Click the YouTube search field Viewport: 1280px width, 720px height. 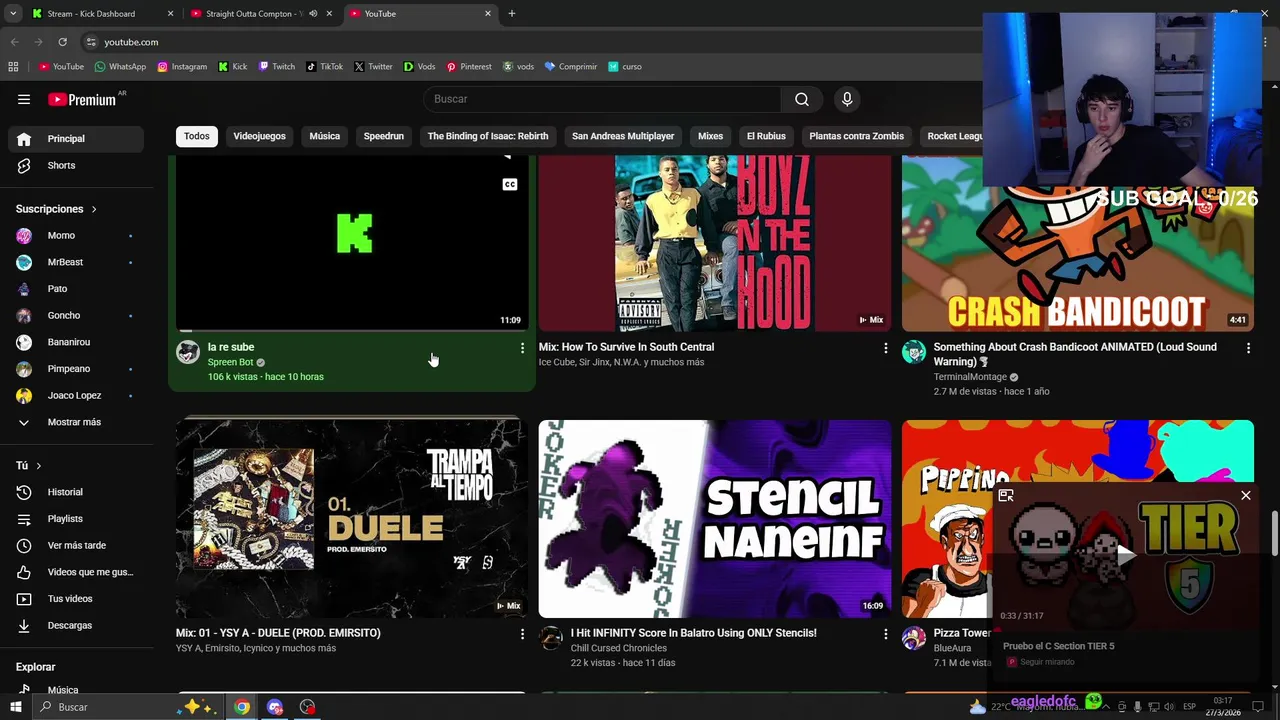pyautogui.click(x=602, y=99)
